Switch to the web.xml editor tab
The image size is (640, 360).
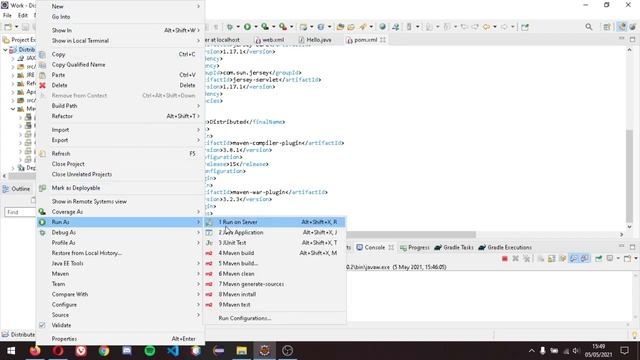(269, 40)
